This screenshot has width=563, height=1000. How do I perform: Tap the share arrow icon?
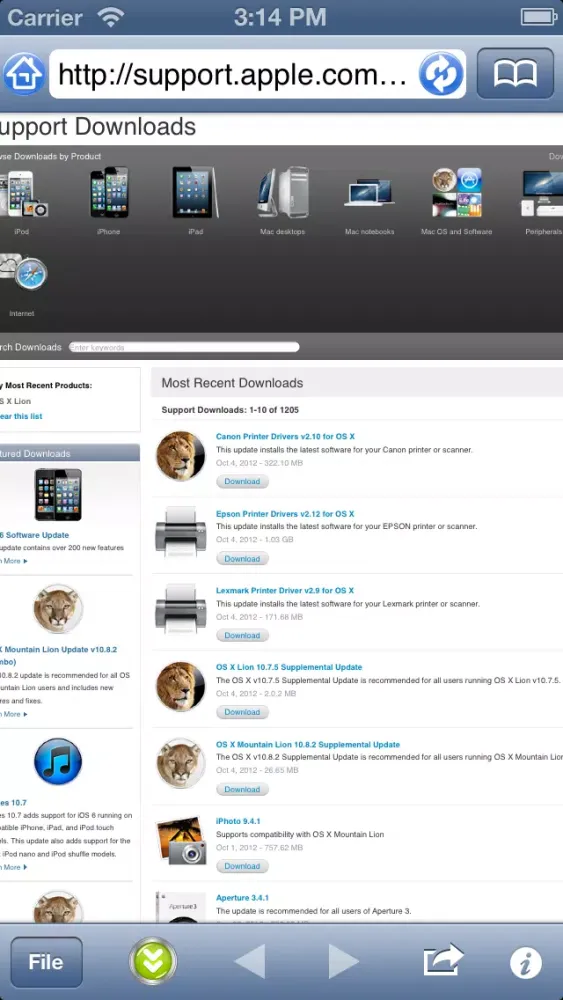[443, 960]
